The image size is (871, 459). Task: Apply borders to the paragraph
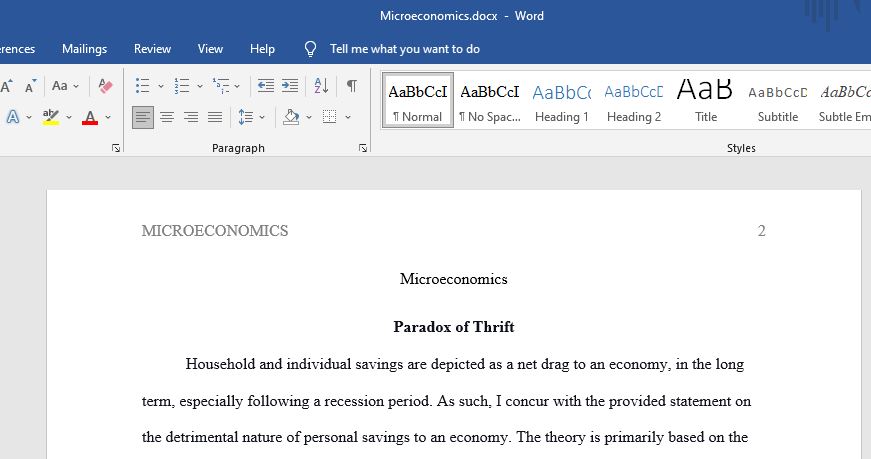coord(329,117)
